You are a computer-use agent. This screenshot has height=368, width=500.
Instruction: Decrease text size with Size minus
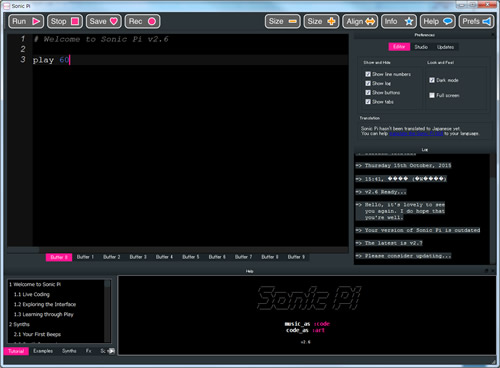pyautogui.click(x=283, y=21)
